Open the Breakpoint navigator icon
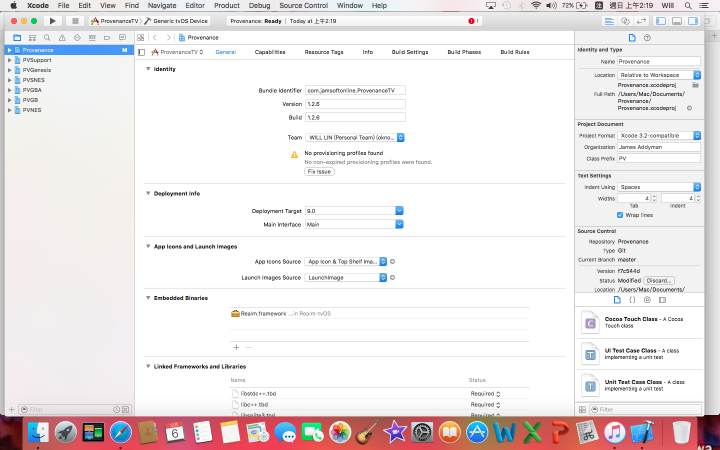 [107, 38]
